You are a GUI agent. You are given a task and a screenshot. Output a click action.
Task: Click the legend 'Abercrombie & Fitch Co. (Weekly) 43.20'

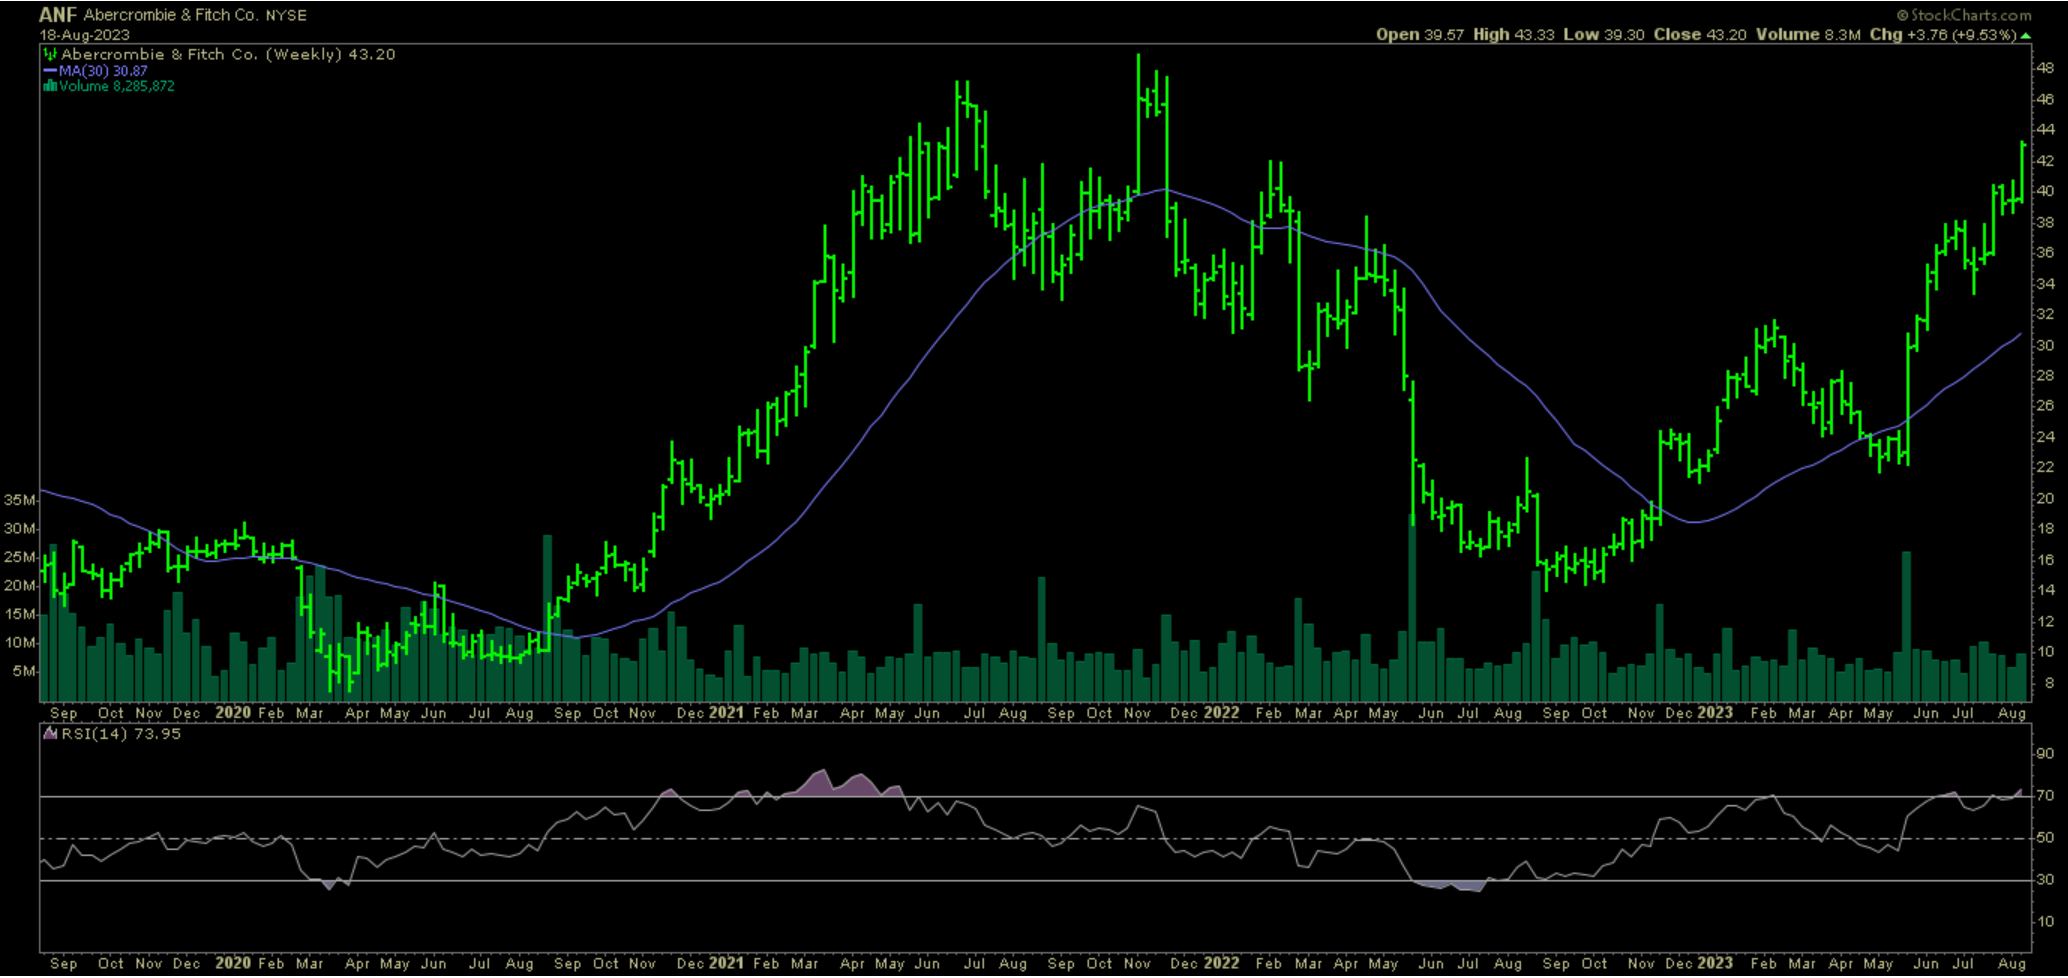click(228, 54)
